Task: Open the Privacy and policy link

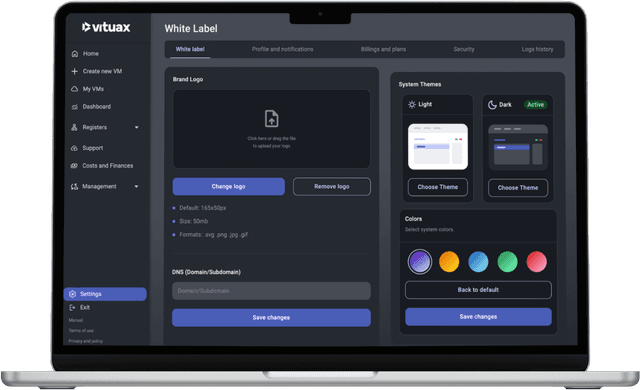Action: 86,341
